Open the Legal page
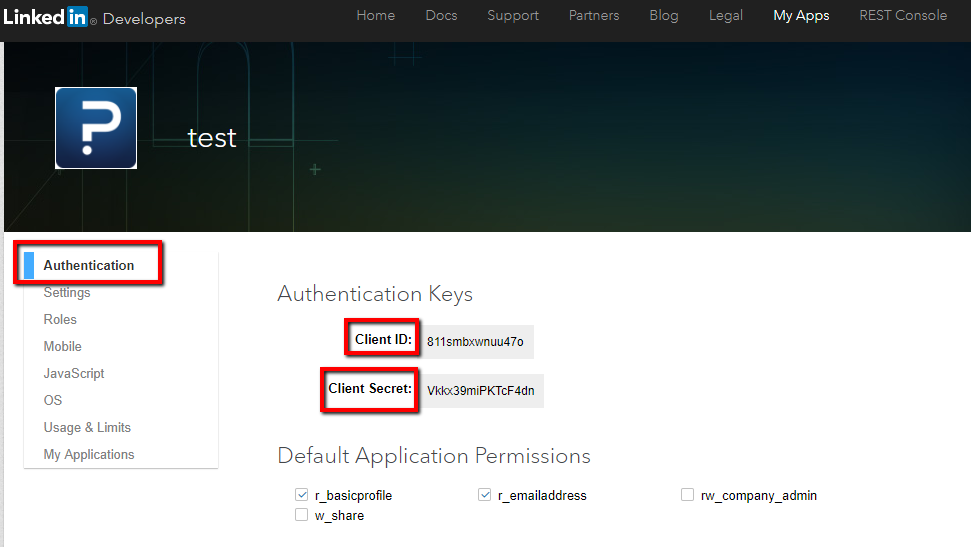 pyautogui.click(x=726, y=16)
